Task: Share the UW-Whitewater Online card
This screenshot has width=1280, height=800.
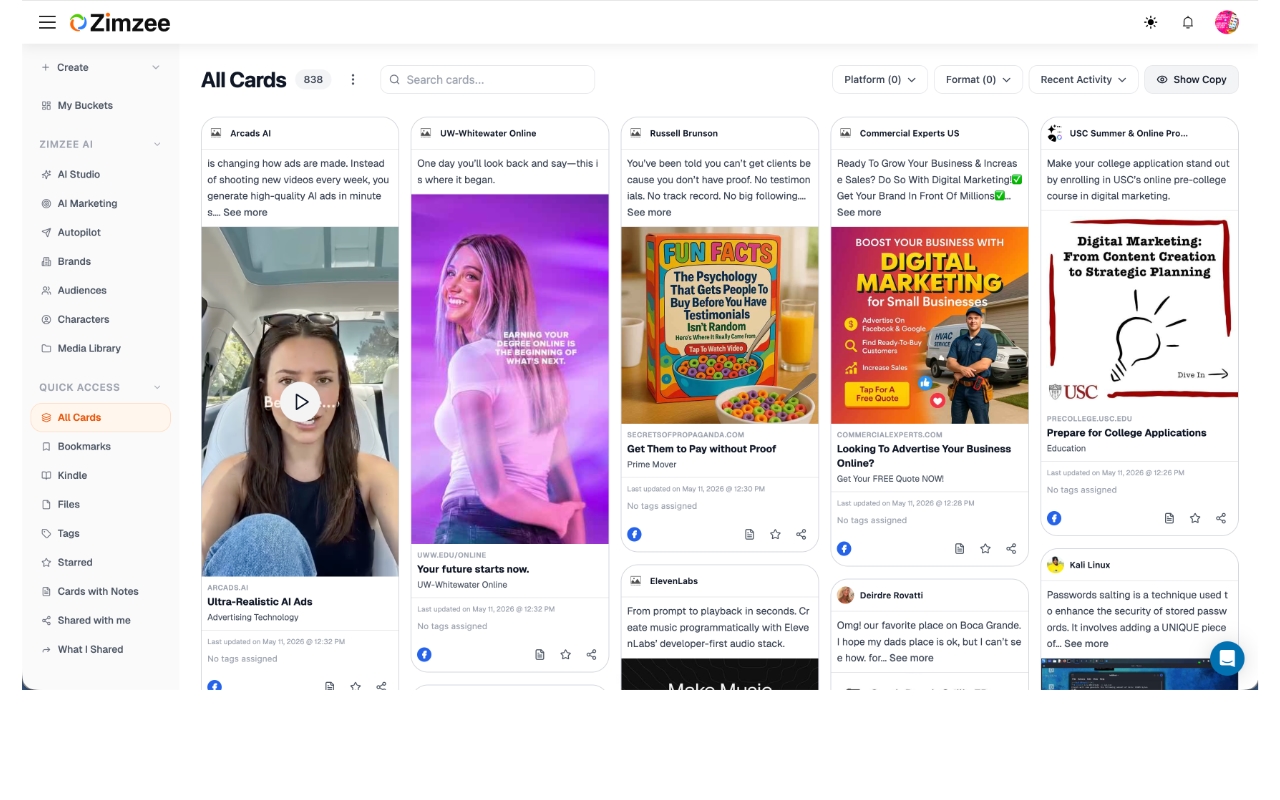Action: pyautogui.click(x=592, y=654)
